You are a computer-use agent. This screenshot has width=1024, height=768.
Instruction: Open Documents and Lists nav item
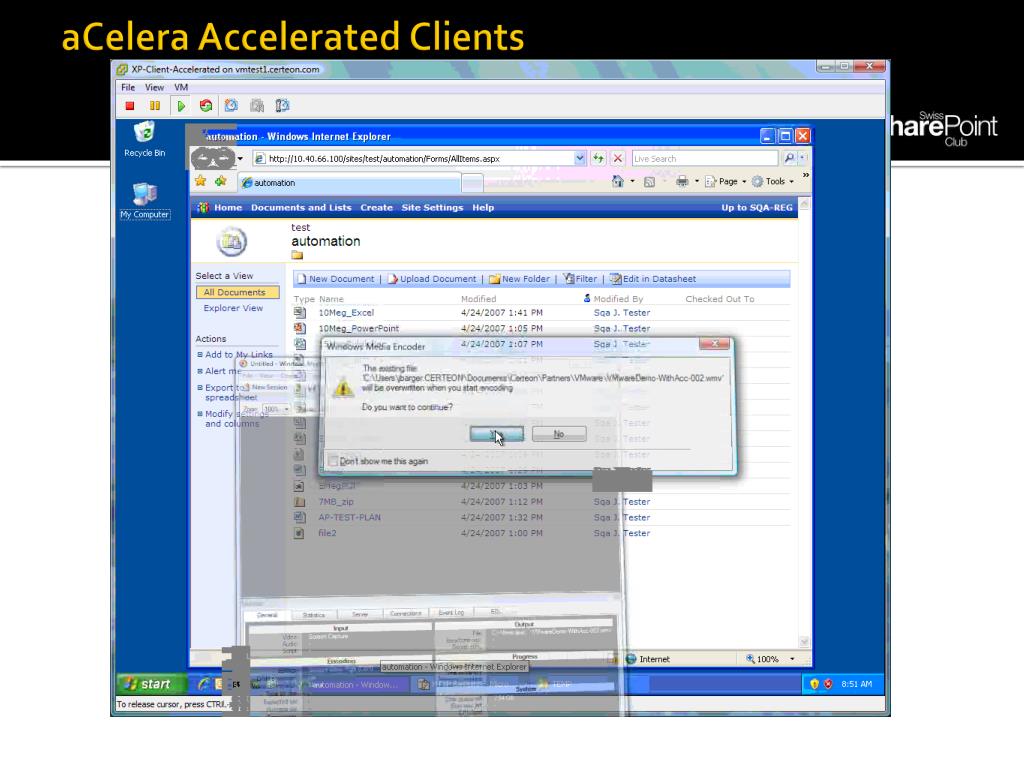pos(301,208)
